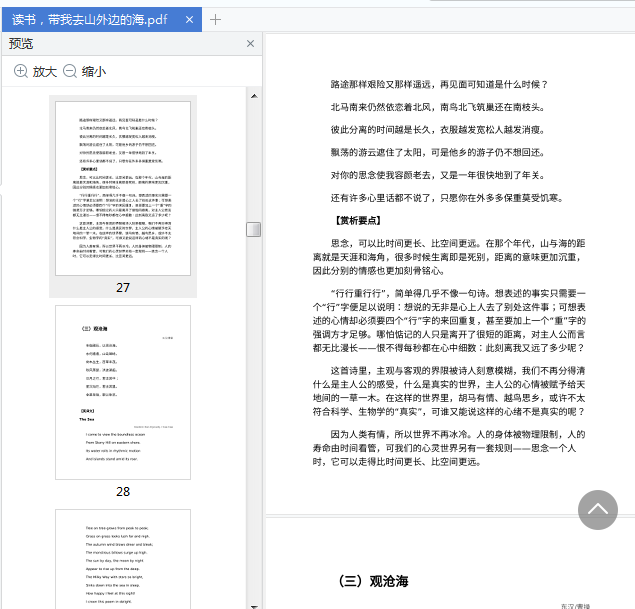
Task: Click the line starting 还有许多心里话
Action: 447,198
